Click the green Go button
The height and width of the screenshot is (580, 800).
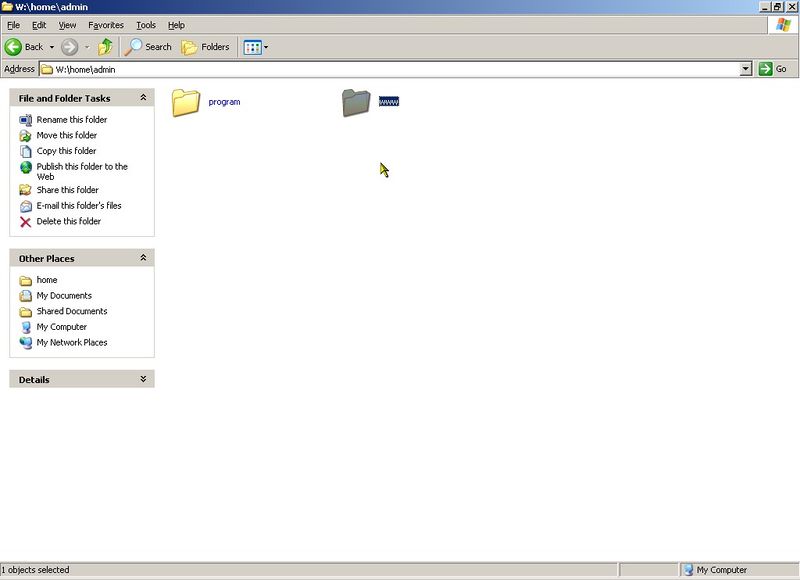pos(772,69)
